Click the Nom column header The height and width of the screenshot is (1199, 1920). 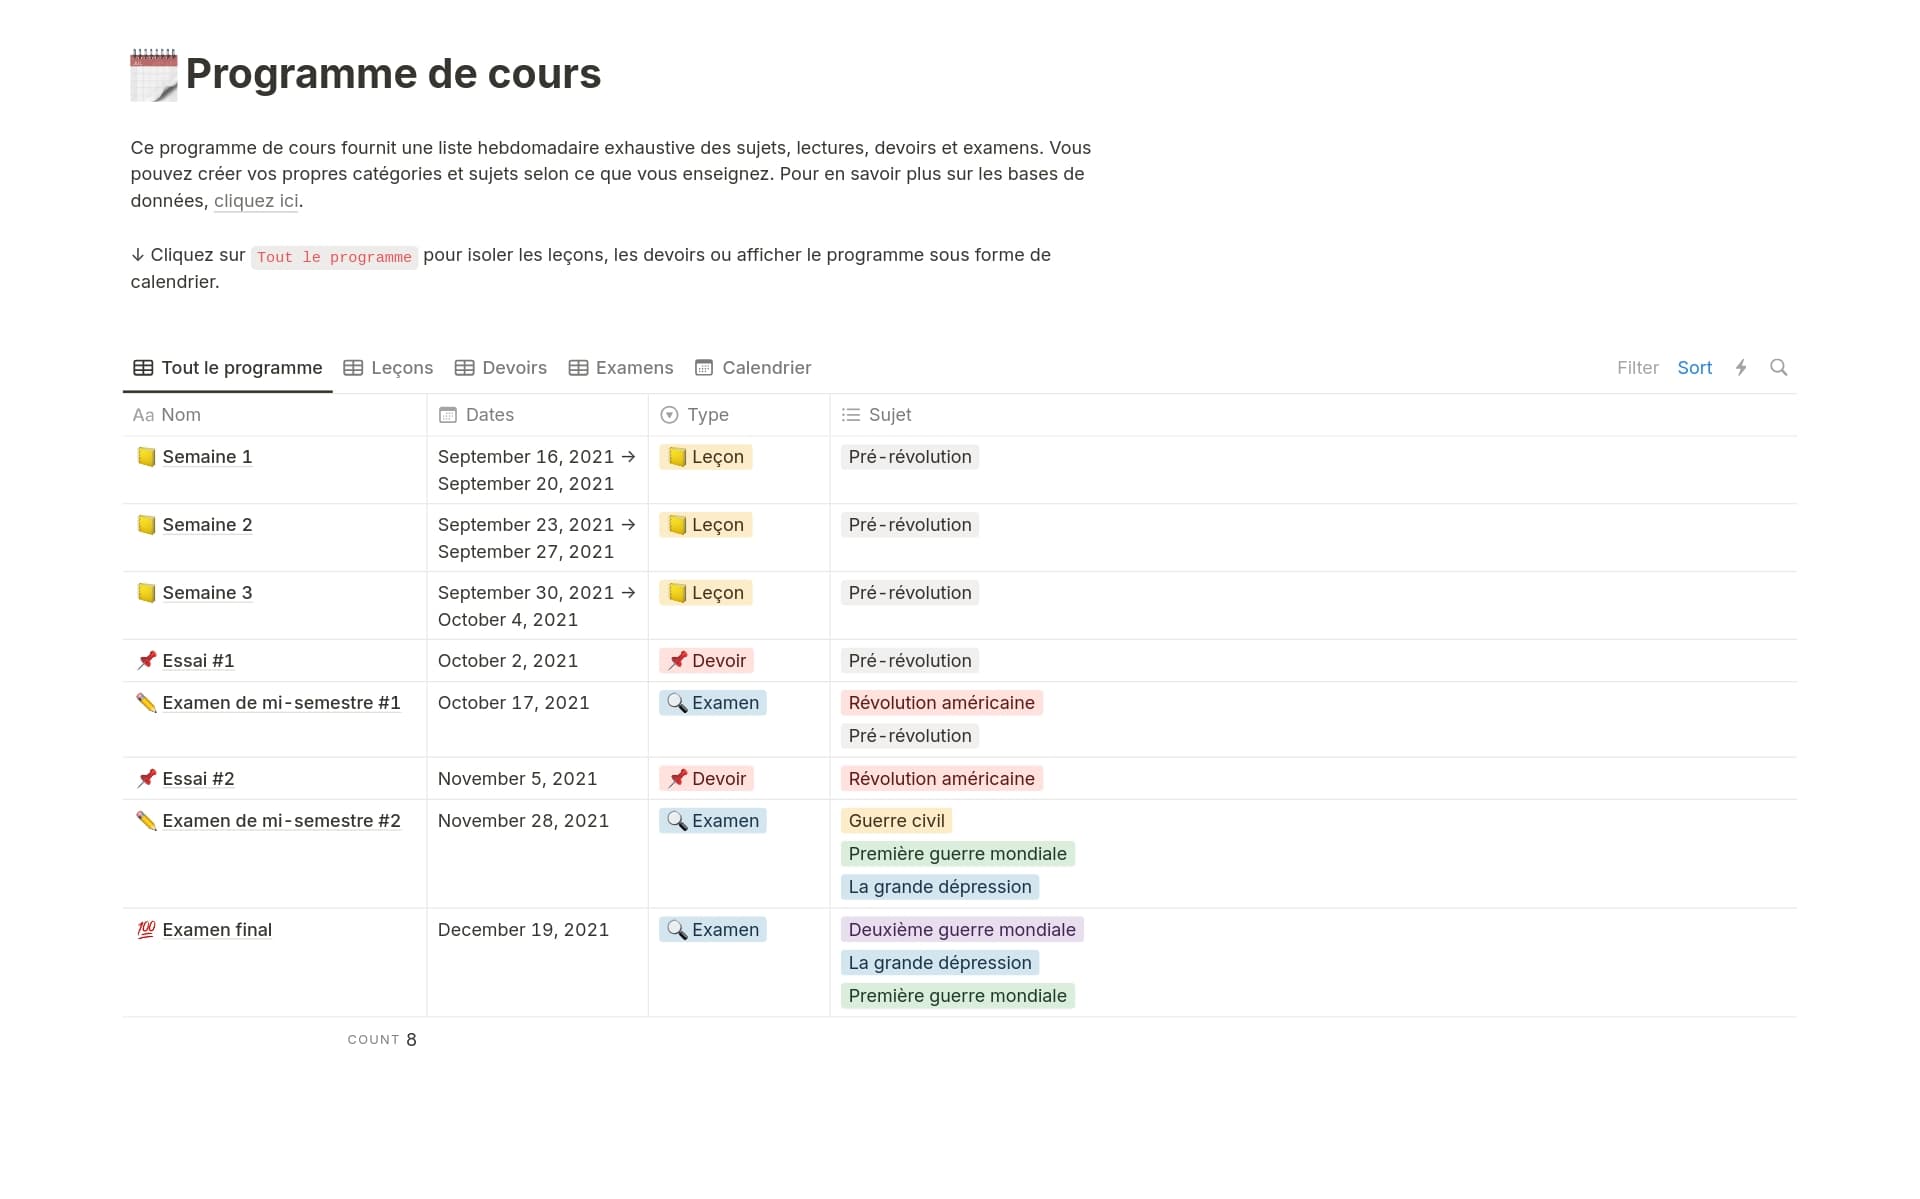point(180,415)
